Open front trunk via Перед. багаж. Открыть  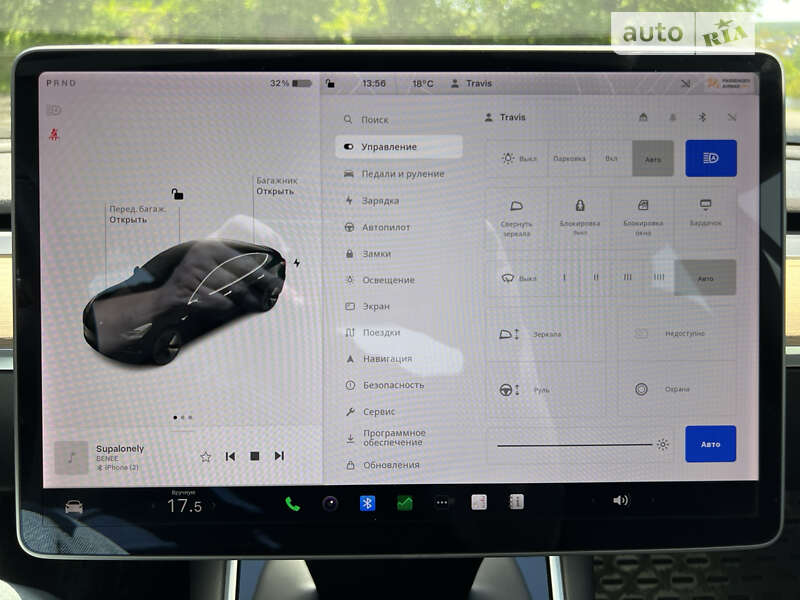(x=128, y=214)
